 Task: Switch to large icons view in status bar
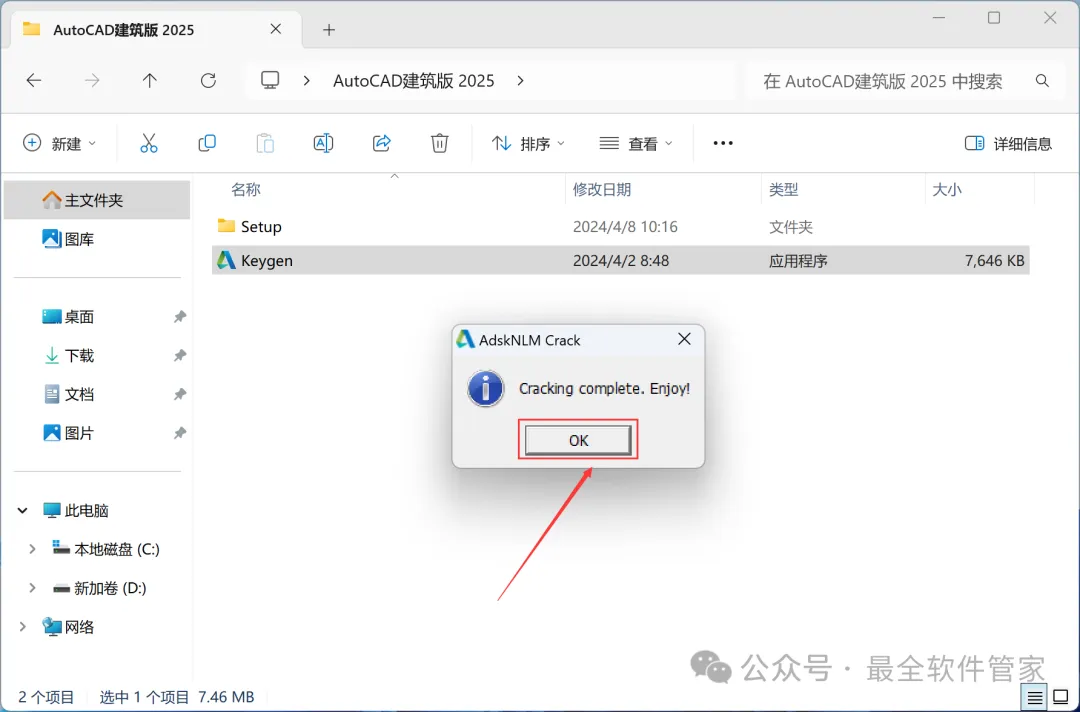[1061, 698]
